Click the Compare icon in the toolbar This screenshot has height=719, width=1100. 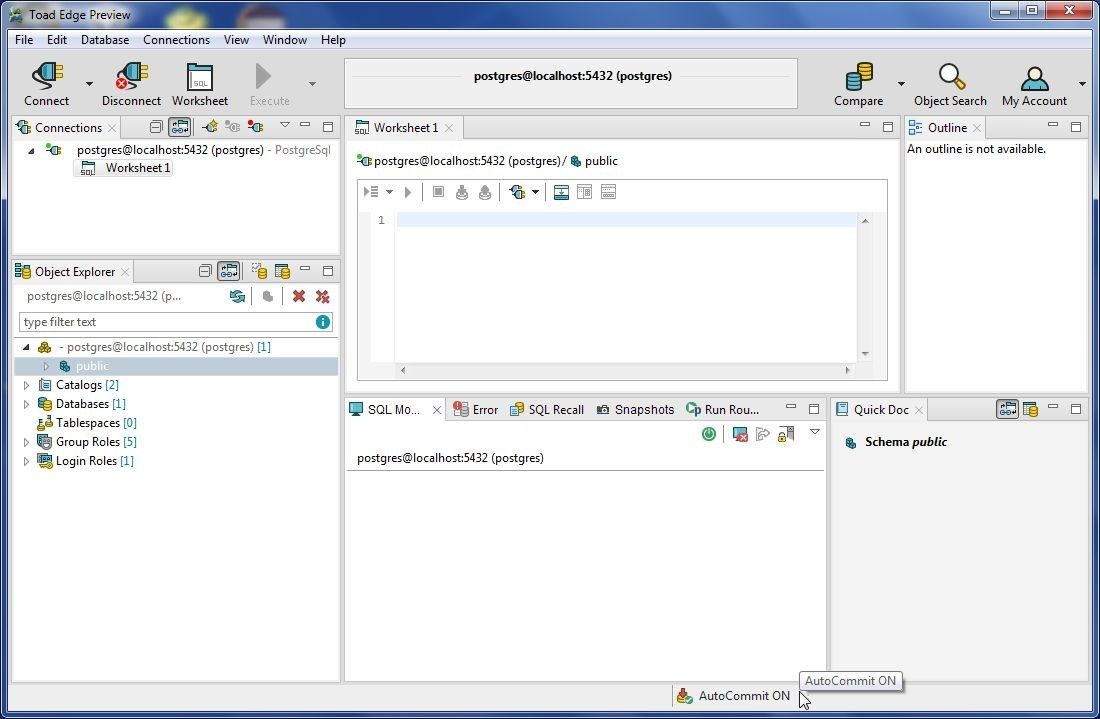[857, 80]
